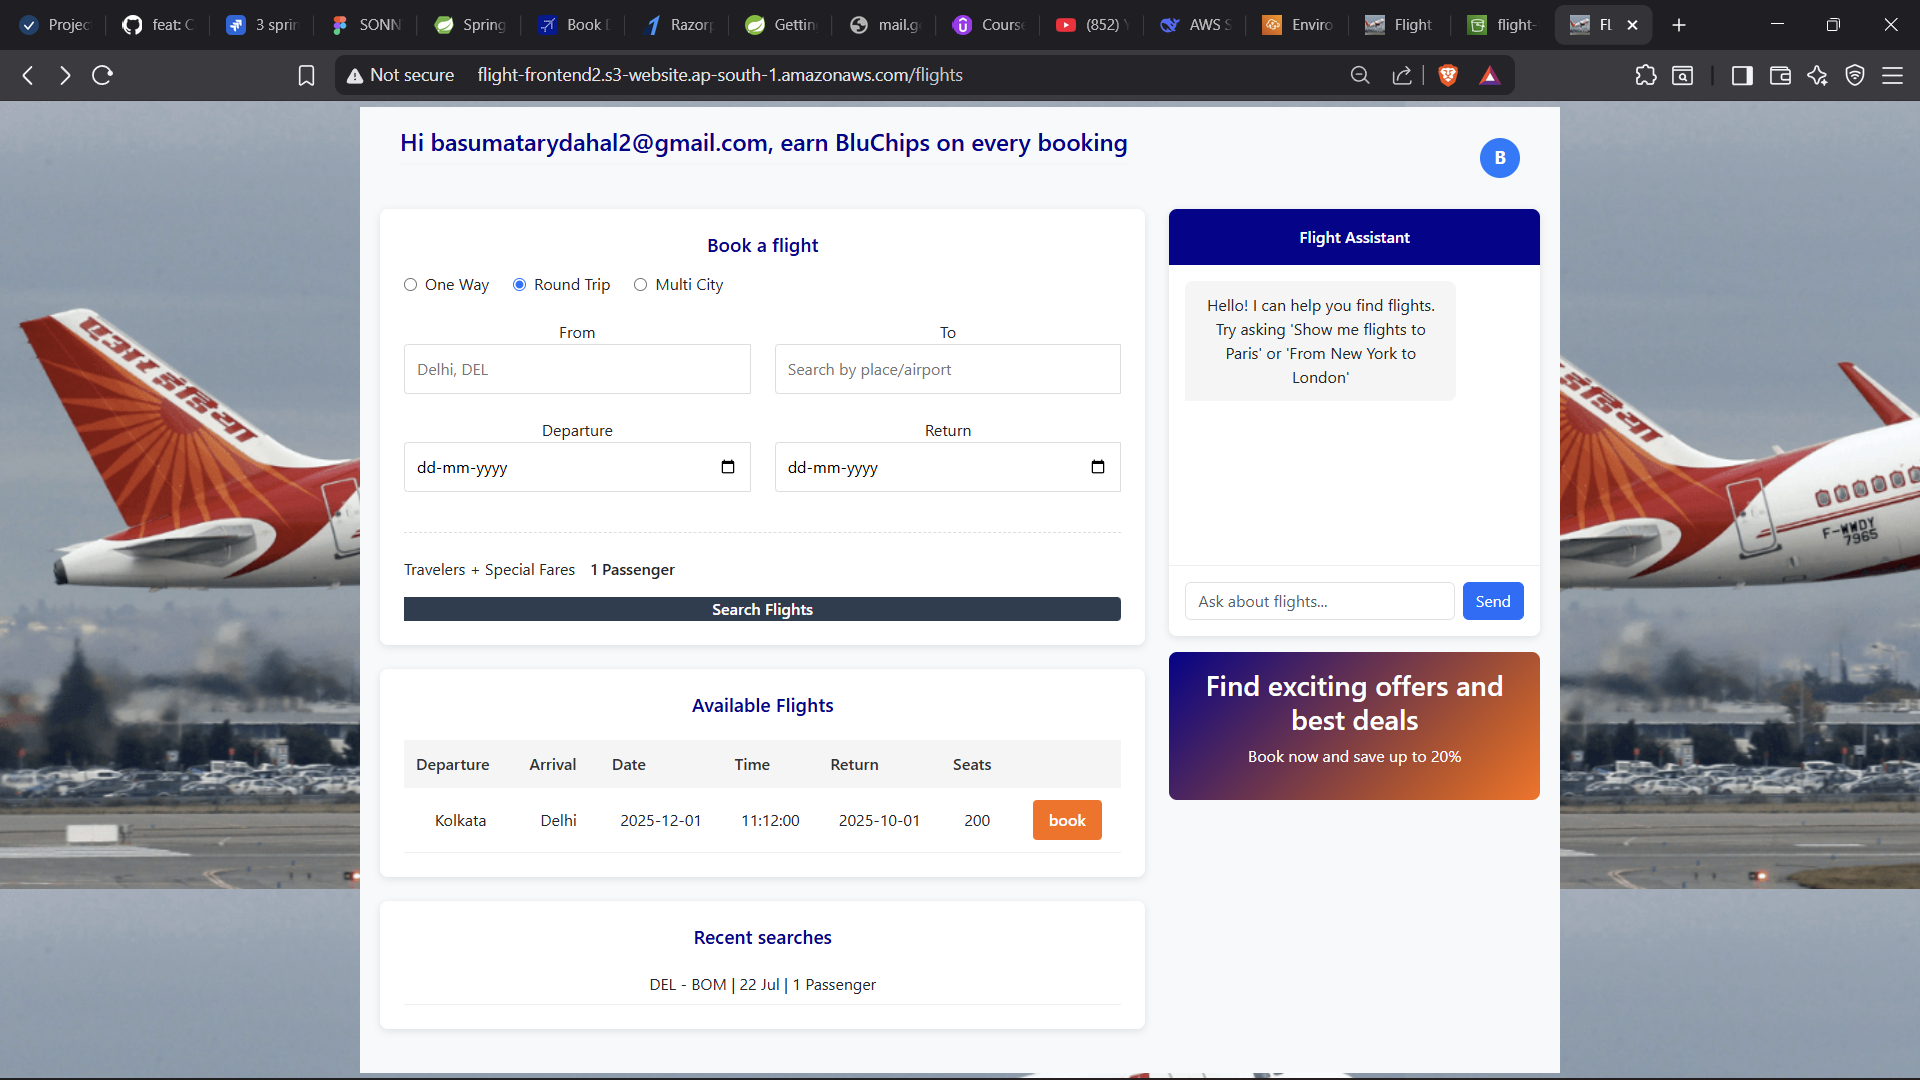Switch to the Spring tab
Viewport: 1920px width, 1080px height.
click(470, 25)
